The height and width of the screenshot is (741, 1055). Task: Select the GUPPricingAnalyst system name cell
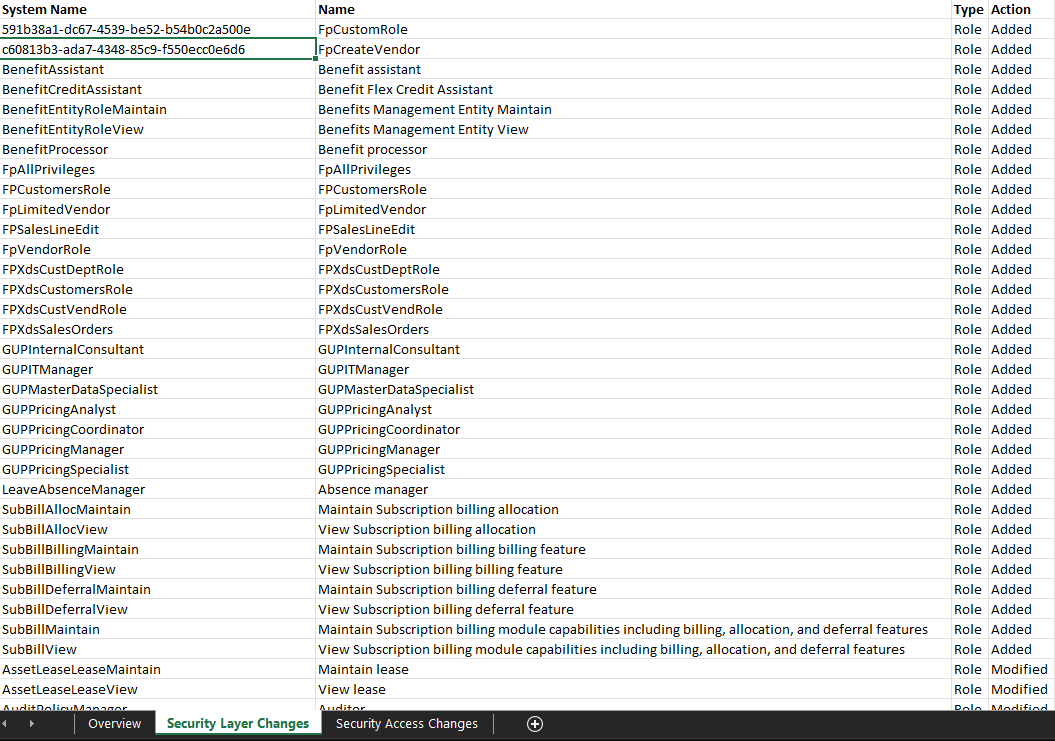[157, 409]
